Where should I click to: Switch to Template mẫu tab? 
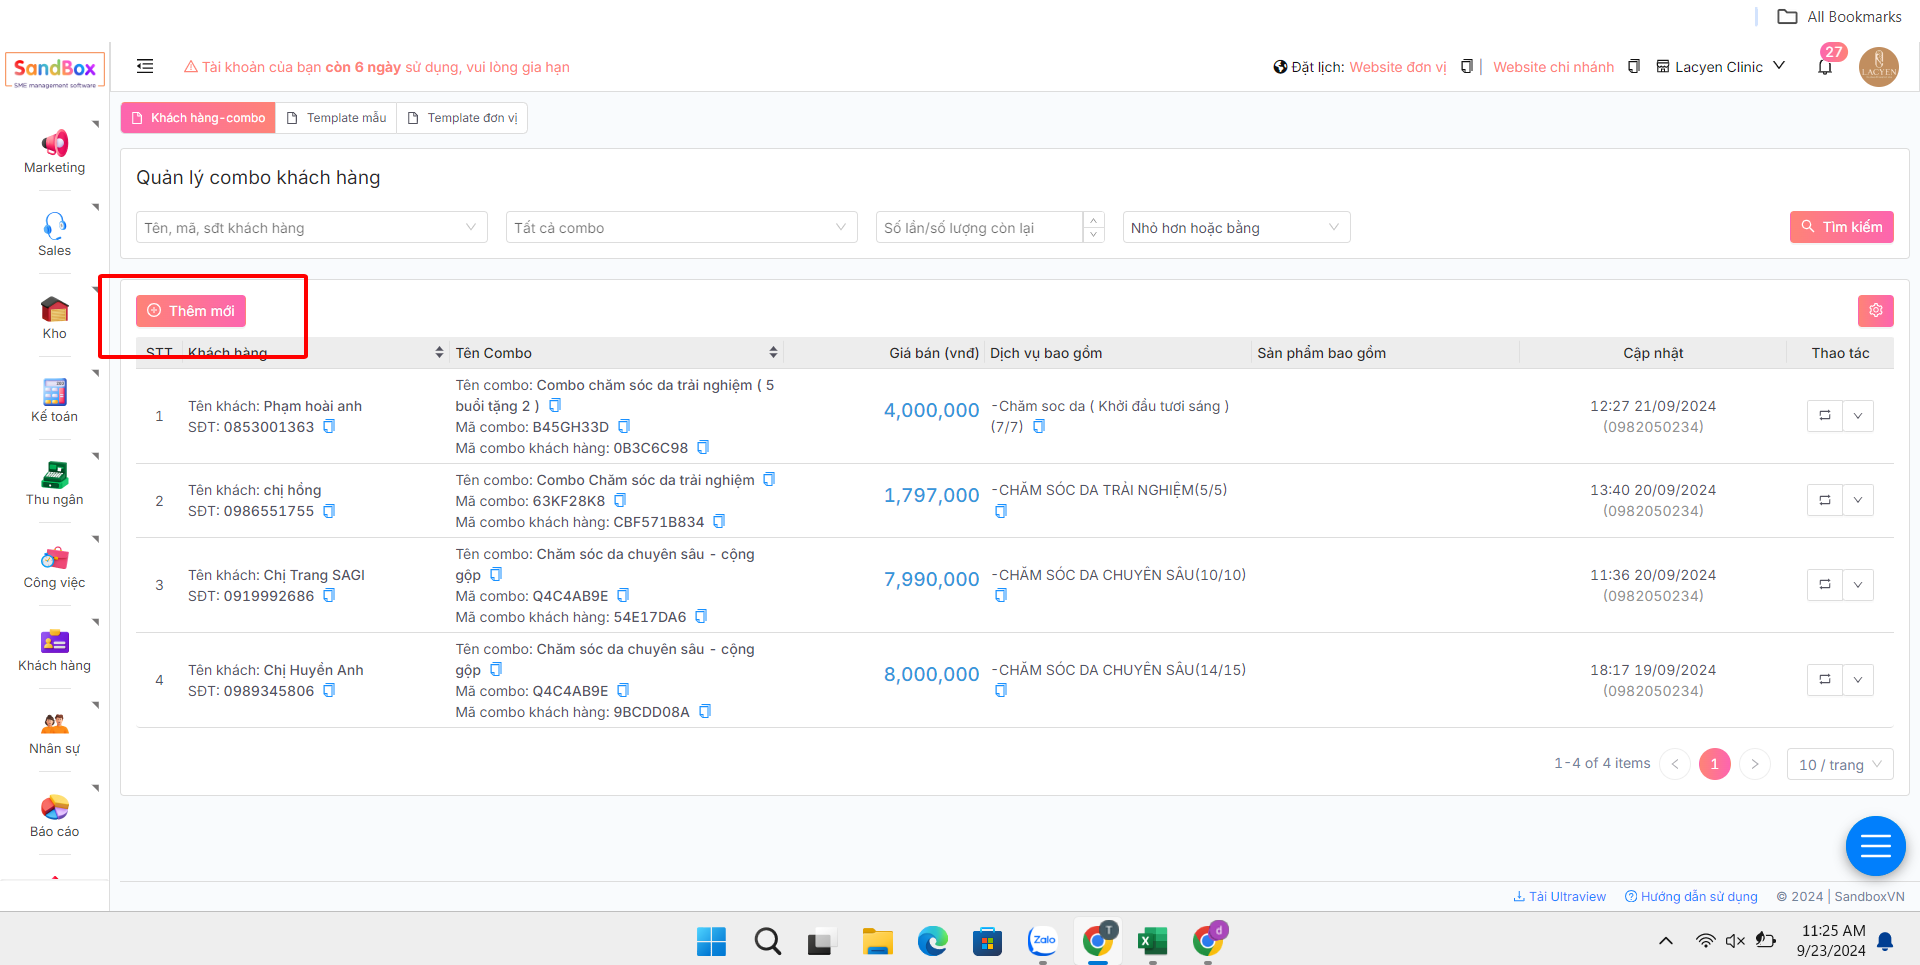click(x=337, y=118)
